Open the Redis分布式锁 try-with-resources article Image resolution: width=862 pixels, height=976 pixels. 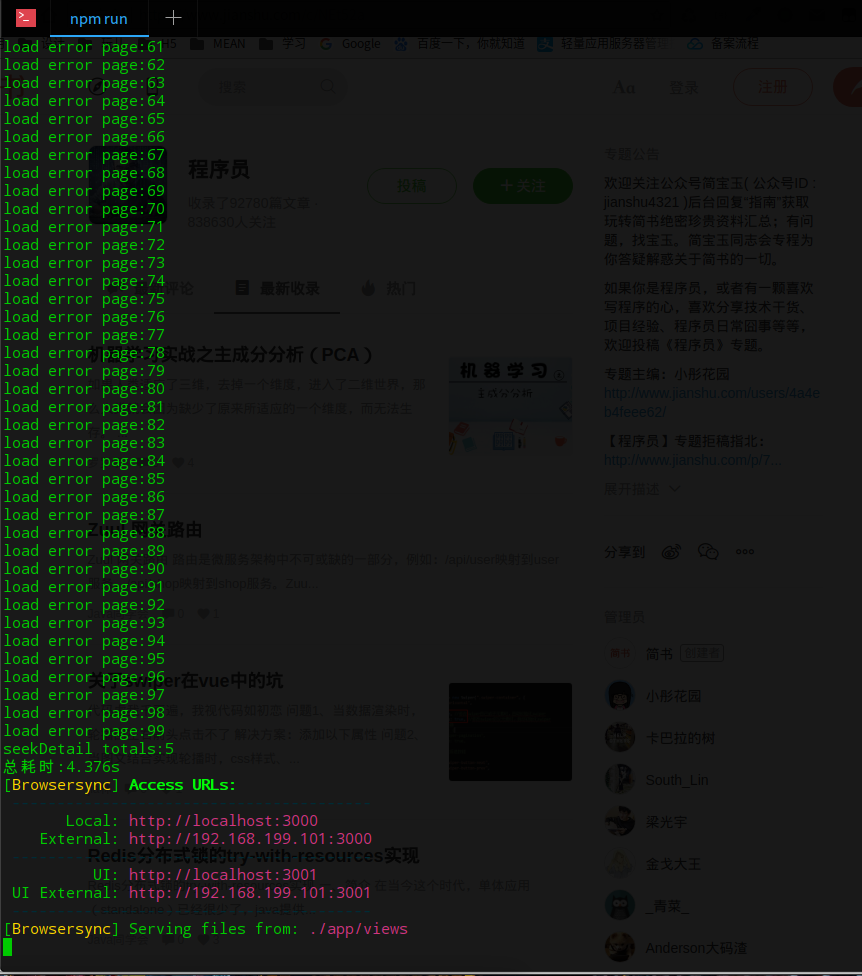253,856
